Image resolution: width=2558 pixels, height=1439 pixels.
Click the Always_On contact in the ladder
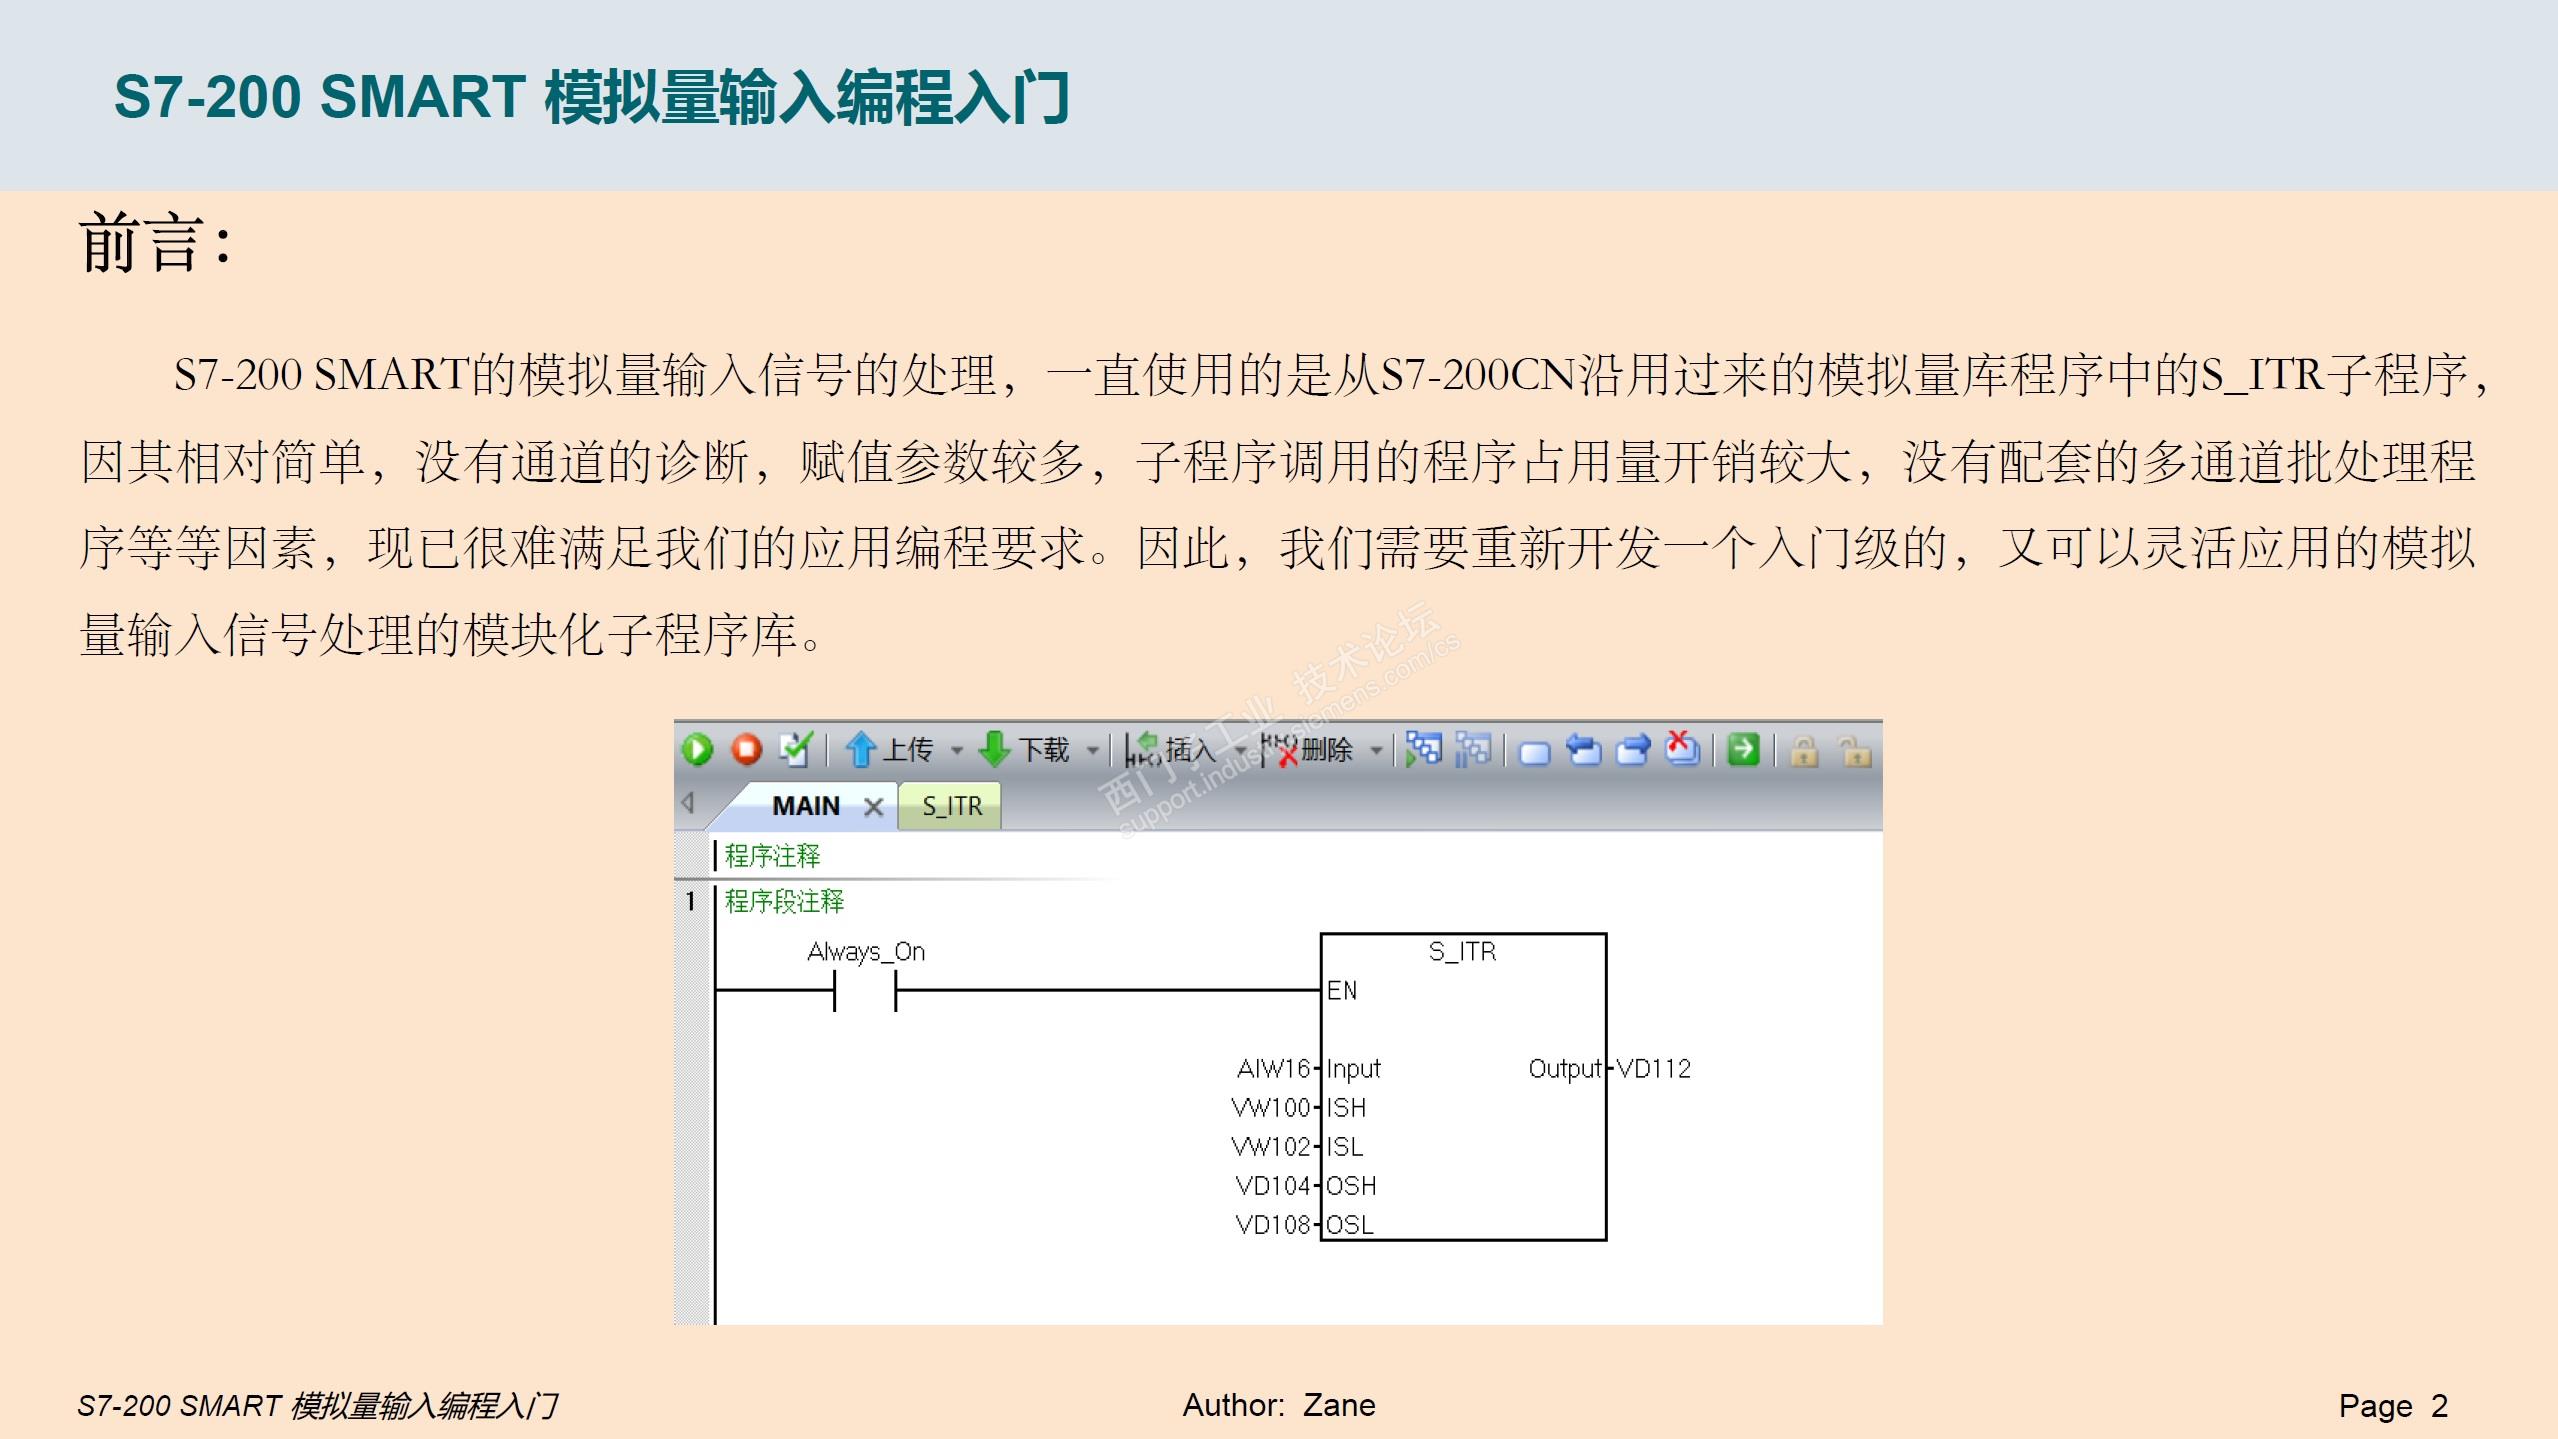[x=865, y=990]
